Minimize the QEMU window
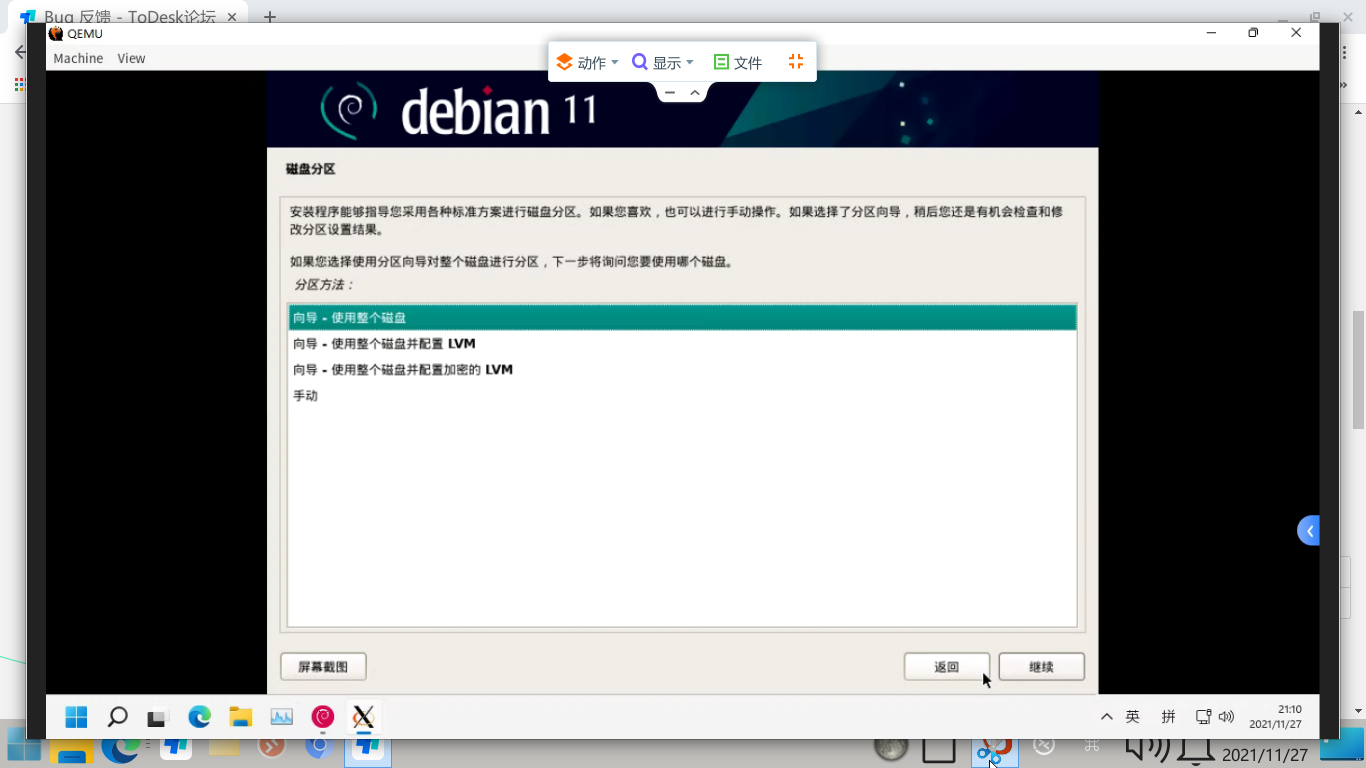This screenshot has height=768, width=1366. coord(1211,33)
